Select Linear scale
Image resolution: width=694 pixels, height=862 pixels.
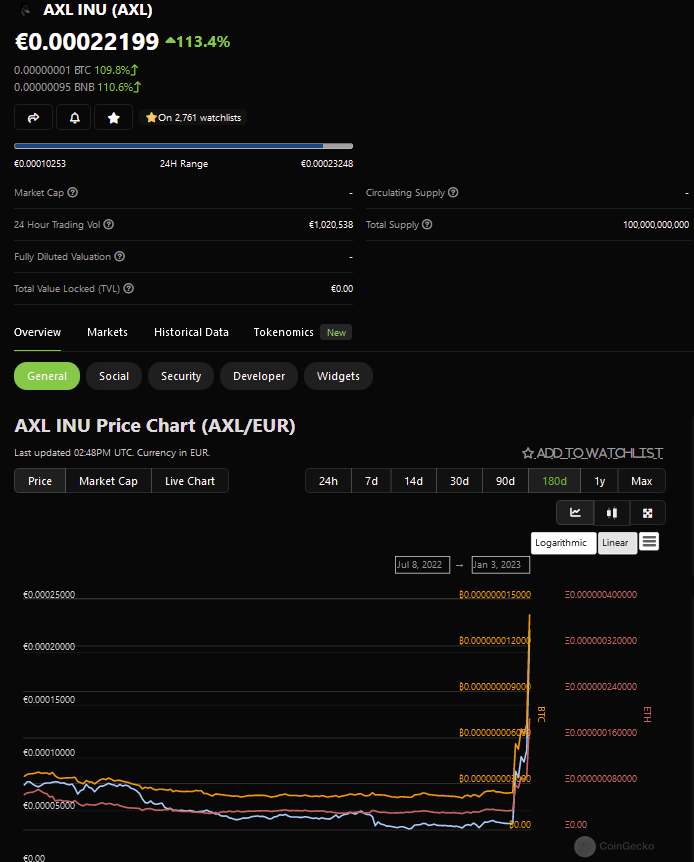[x=617, y=543]
